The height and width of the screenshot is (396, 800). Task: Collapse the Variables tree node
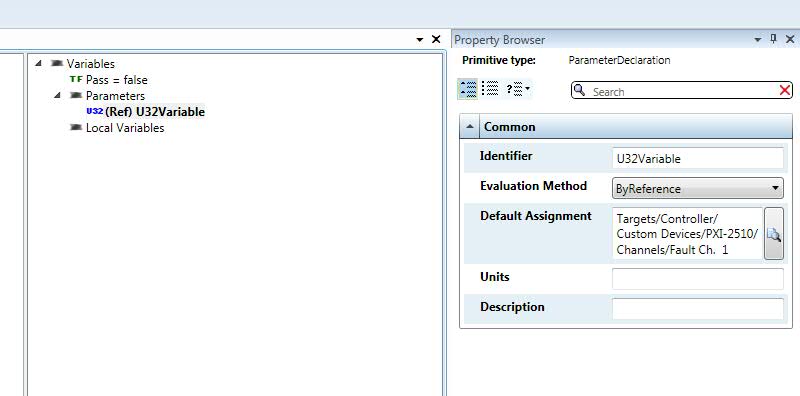pyautogui.click(x=39, y=63)
